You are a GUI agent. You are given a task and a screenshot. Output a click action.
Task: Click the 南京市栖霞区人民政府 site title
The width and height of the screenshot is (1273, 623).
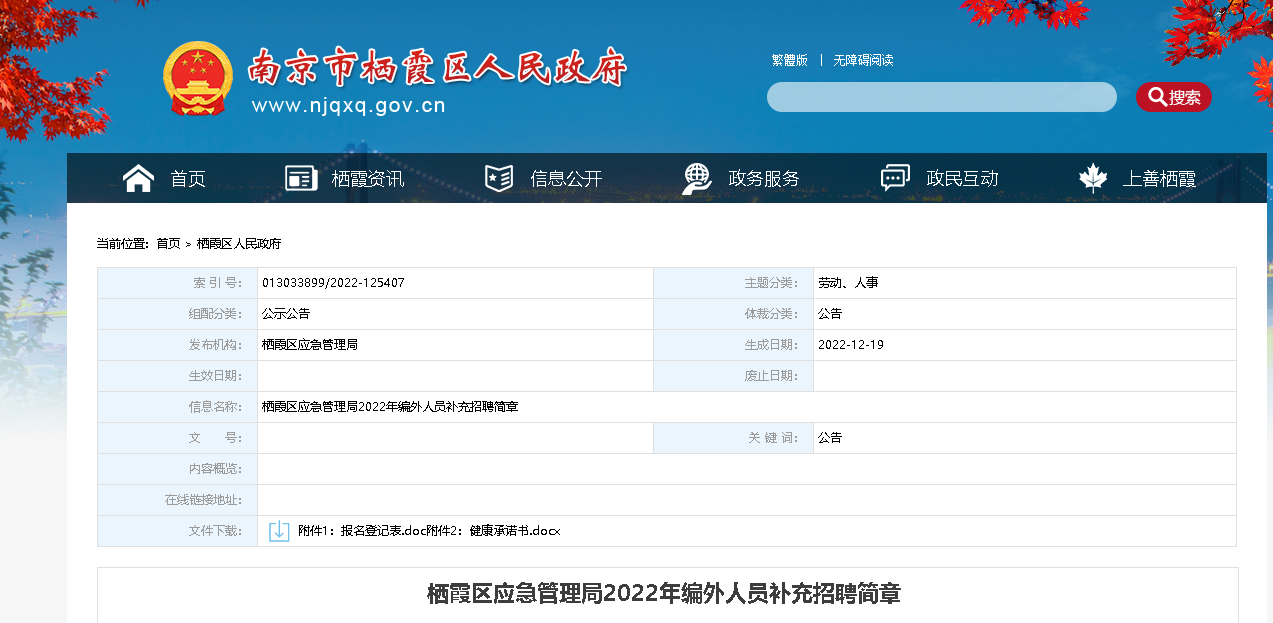[x=437, y=68]
